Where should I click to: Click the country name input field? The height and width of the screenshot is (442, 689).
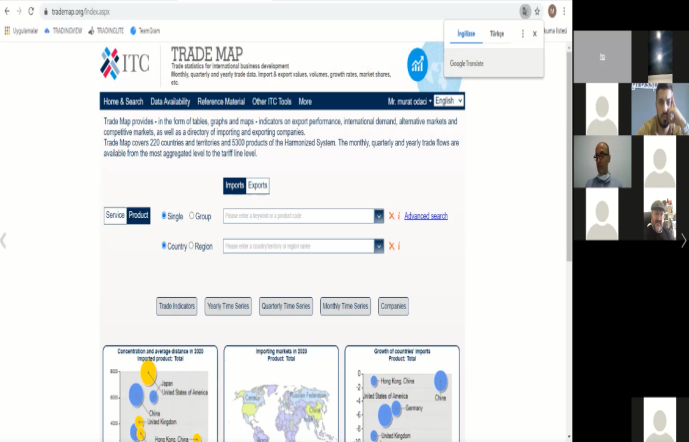pyautogui.click(x=298, y=246)
